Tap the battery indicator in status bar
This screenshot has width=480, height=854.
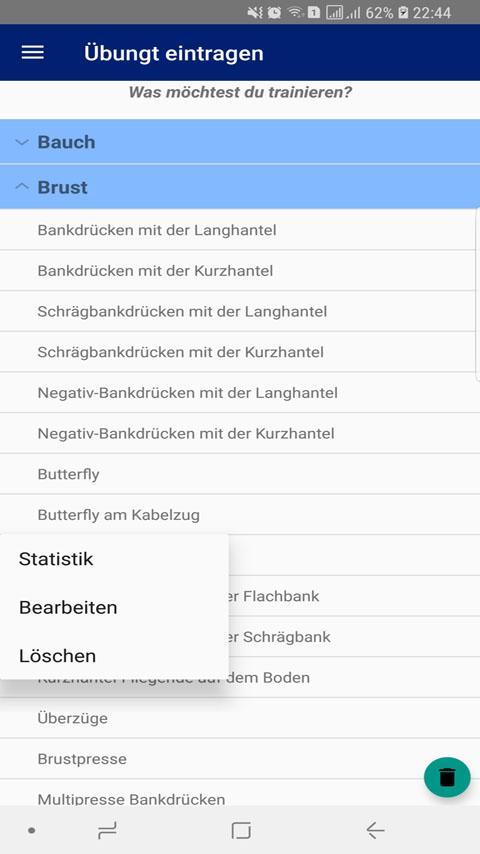[x=403, y=12]
